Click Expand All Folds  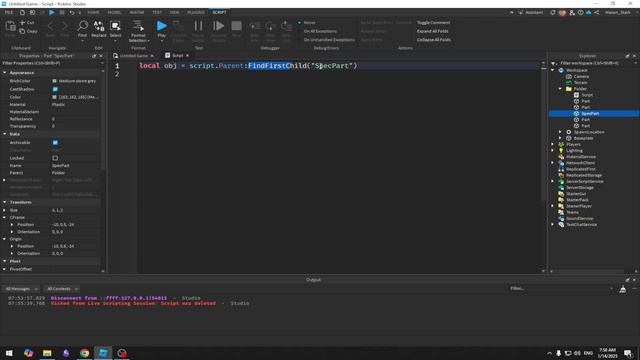433,31
